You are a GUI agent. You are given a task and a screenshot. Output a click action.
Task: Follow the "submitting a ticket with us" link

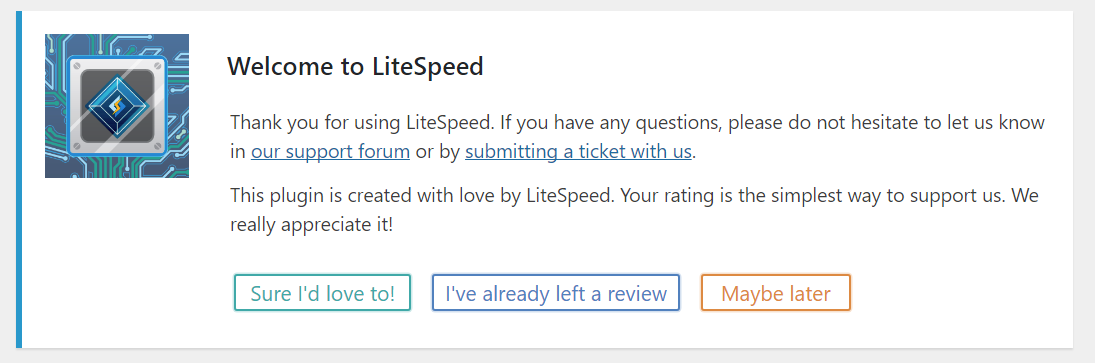[578, 151]
